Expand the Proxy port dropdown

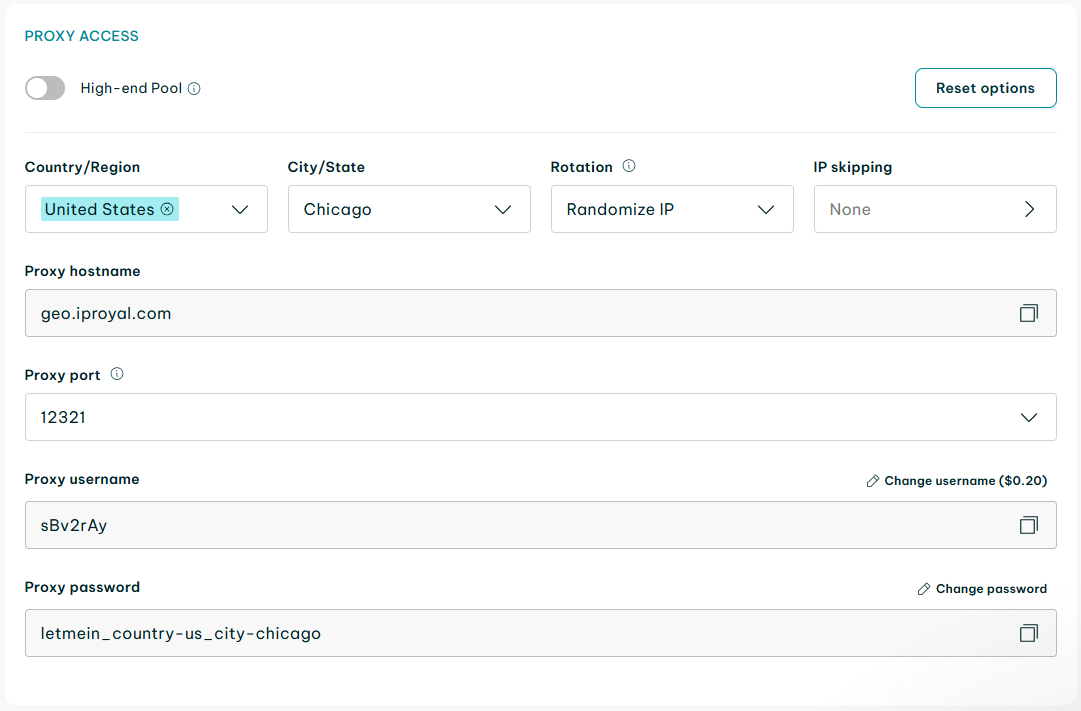[x=1028, y=417]
